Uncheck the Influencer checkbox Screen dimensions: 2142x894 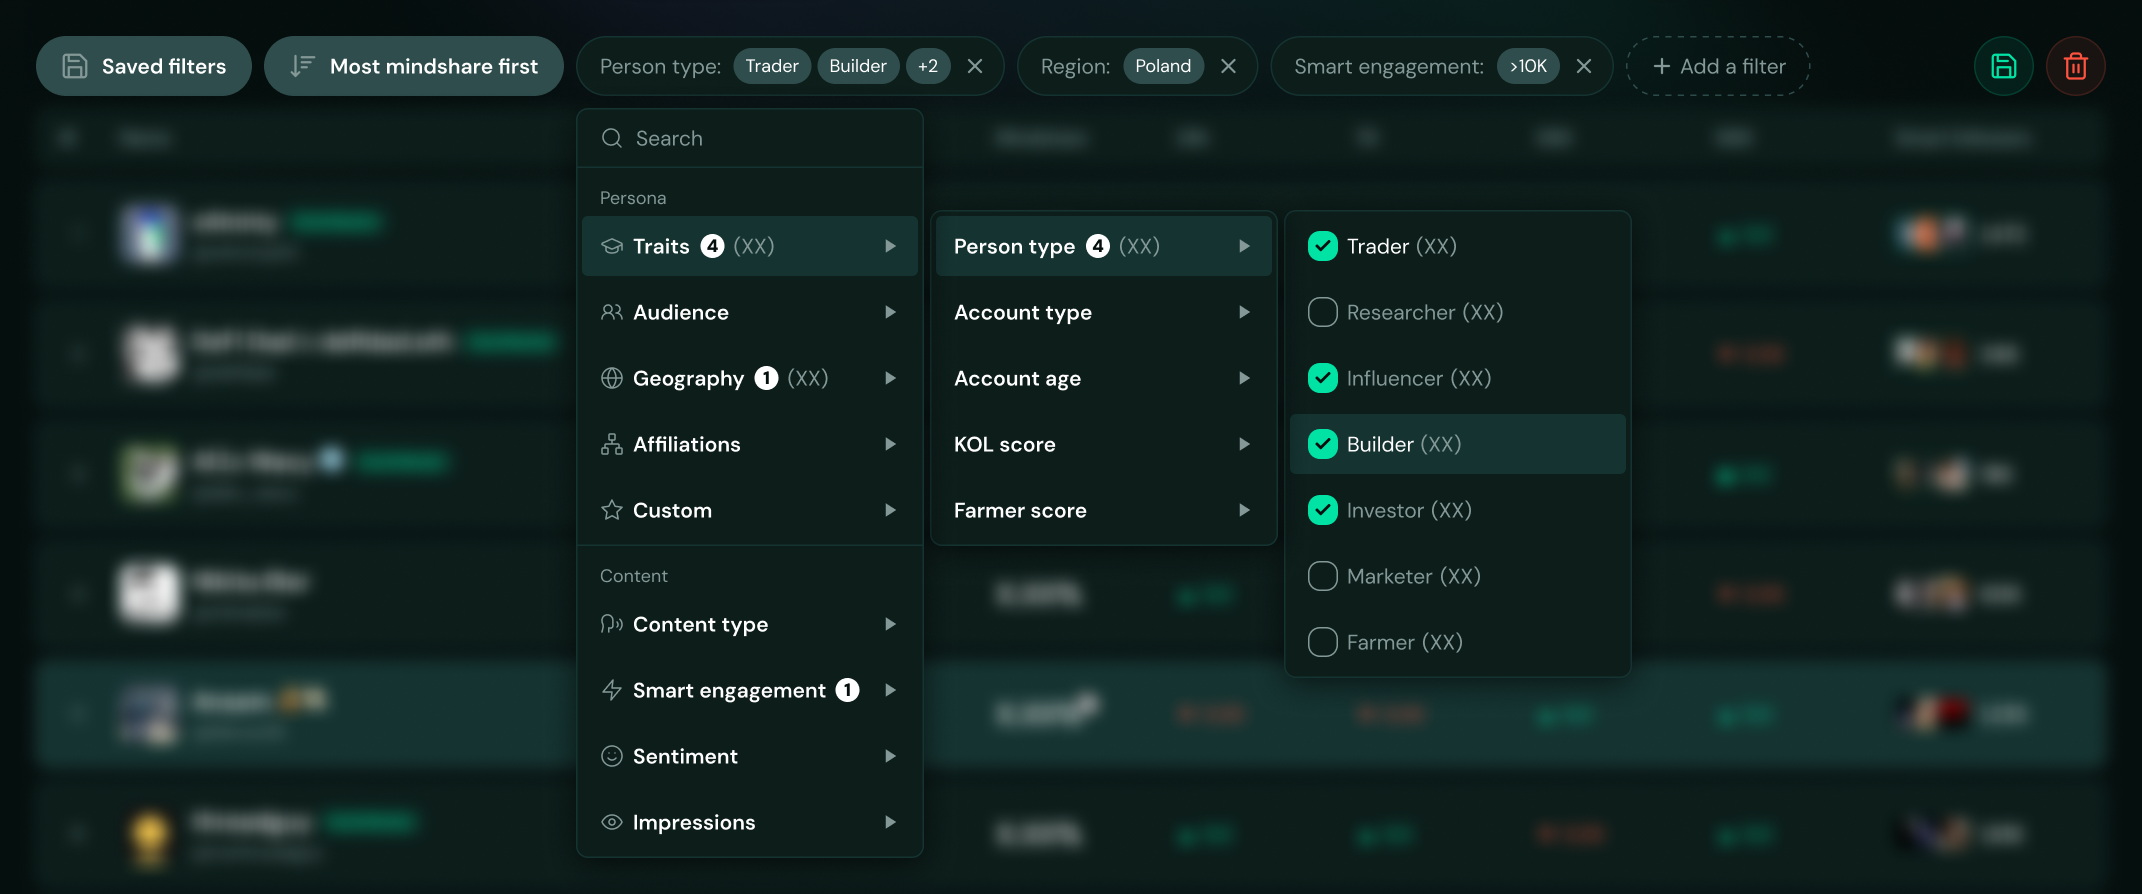coord(1323,378)
